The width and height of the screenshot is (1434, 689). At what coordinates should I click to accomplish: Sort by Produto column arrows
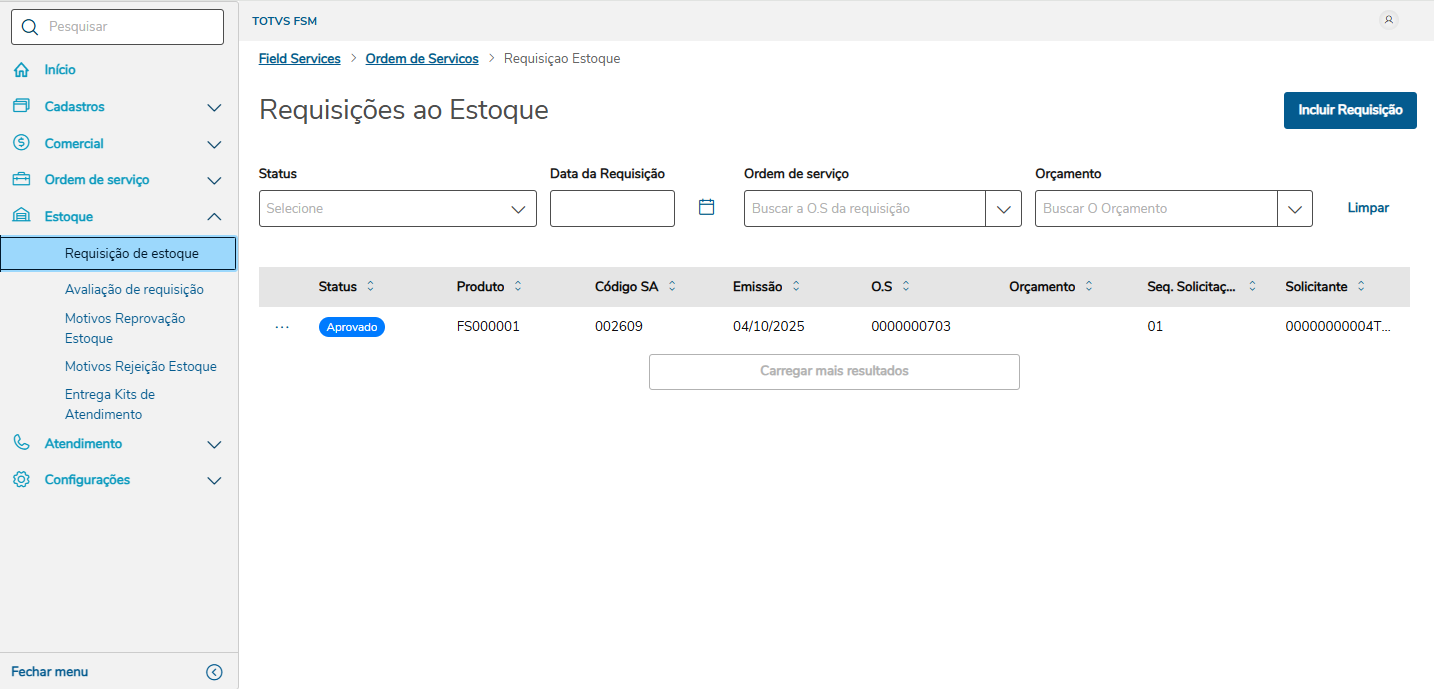518,286
